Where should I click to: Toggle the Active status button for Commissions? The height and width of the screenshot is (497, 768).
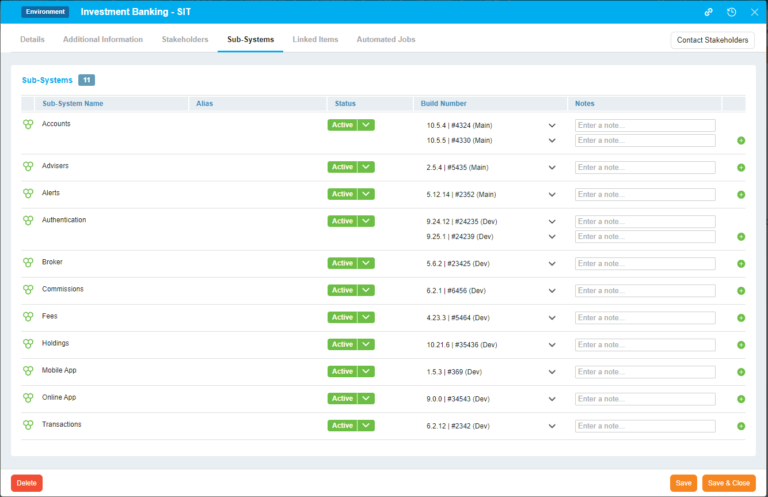342,290
